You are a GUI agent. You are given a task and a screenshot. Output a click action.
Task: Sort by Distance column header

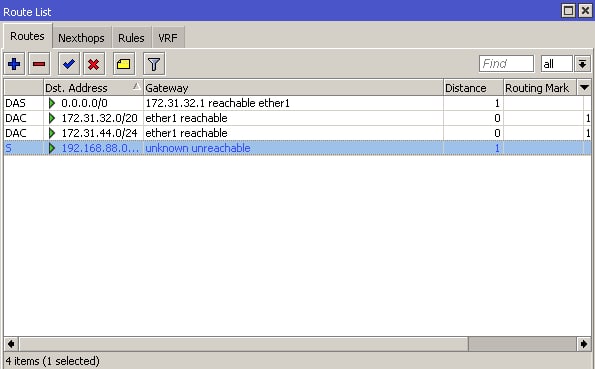(473, 88)
